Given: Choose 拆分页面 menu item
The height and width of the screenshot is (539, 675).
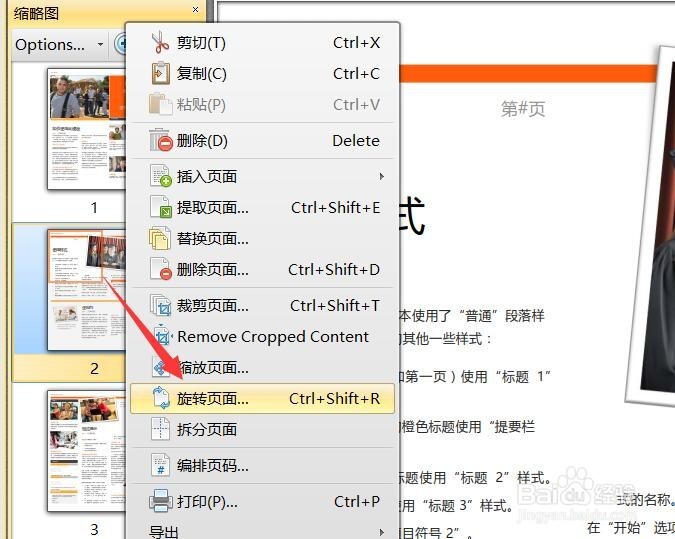Looking at the screenshot, I should click(263, 429).
